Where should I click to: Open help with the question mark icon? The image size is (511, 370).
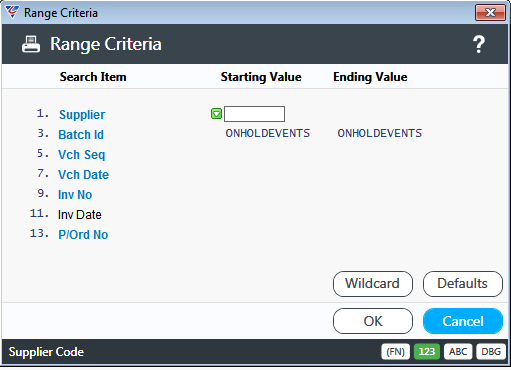[x=479, y=44]
